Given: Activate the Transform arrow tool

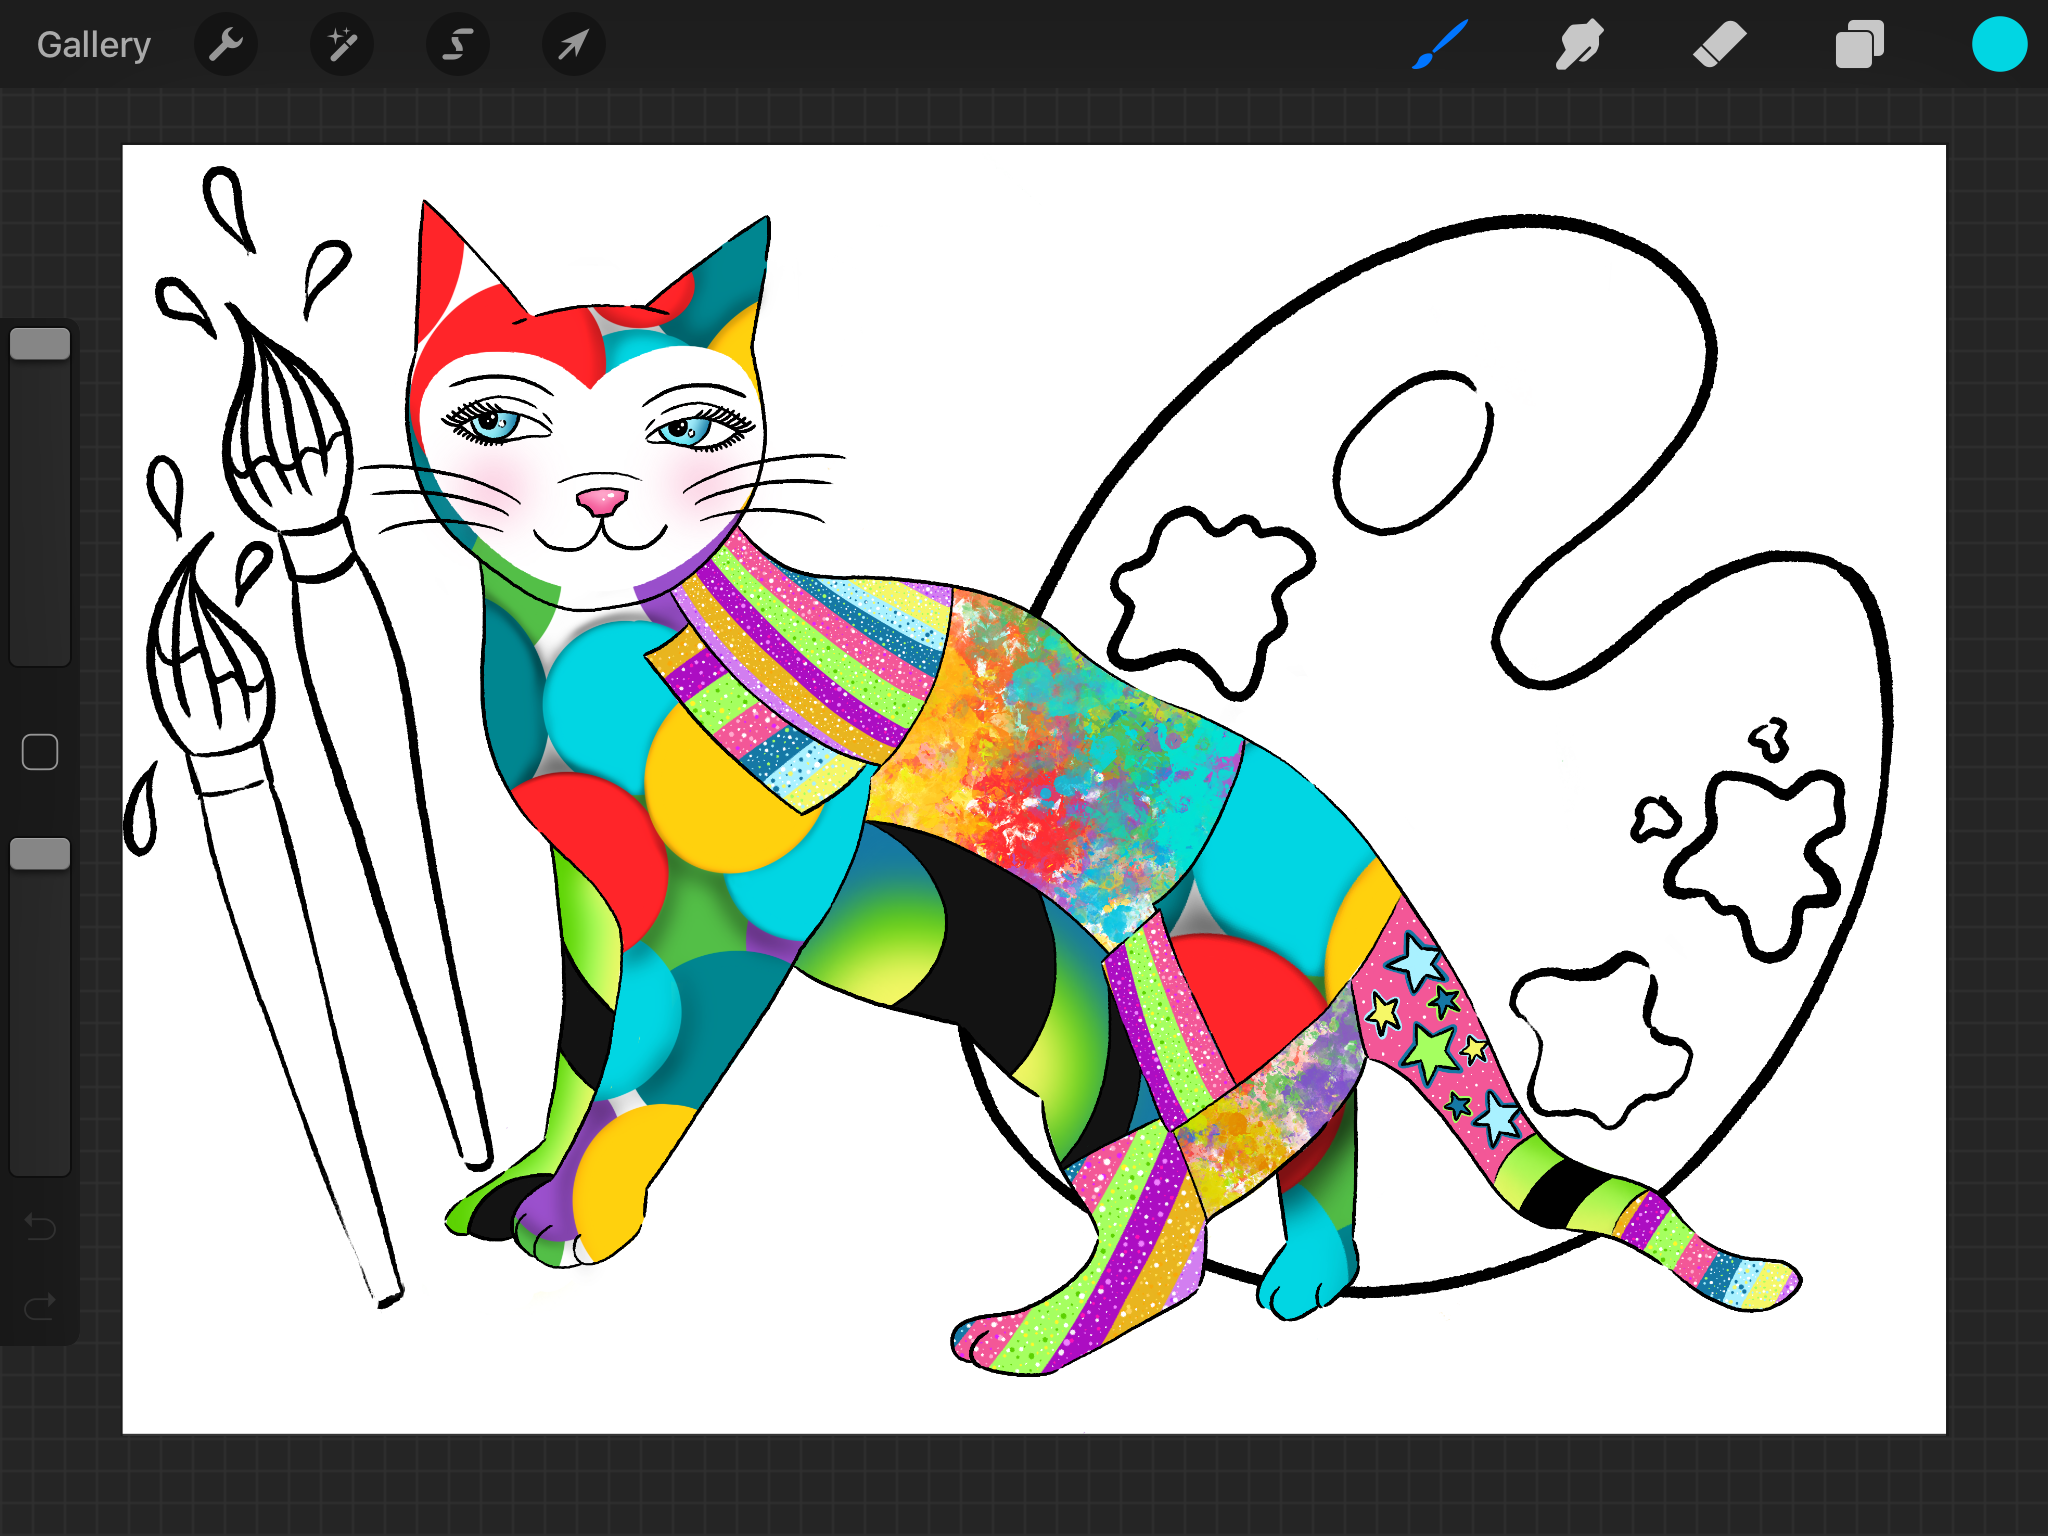Looking at the screenshot, I should 573,45.
